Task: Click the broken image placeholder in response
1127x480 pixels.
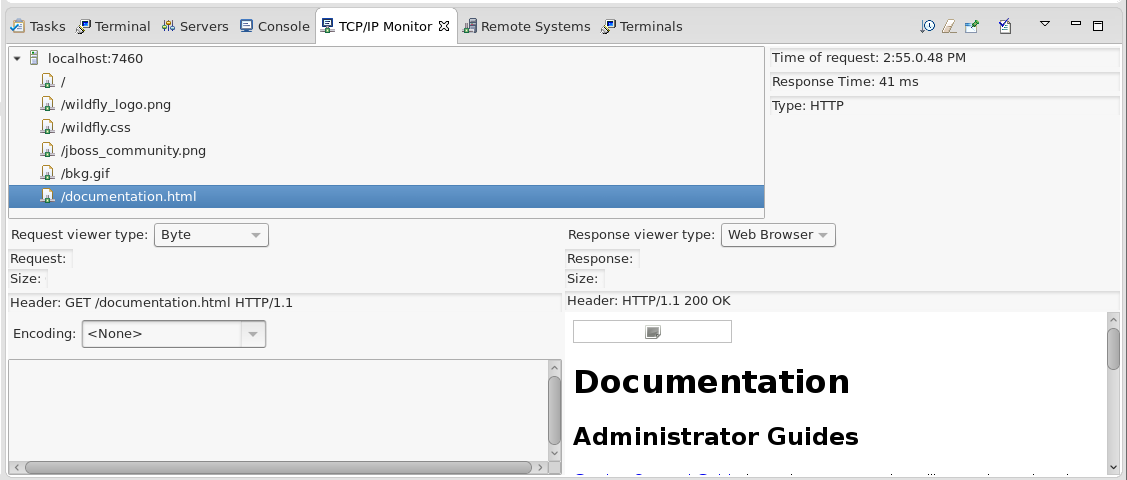Action: [652, 332]
